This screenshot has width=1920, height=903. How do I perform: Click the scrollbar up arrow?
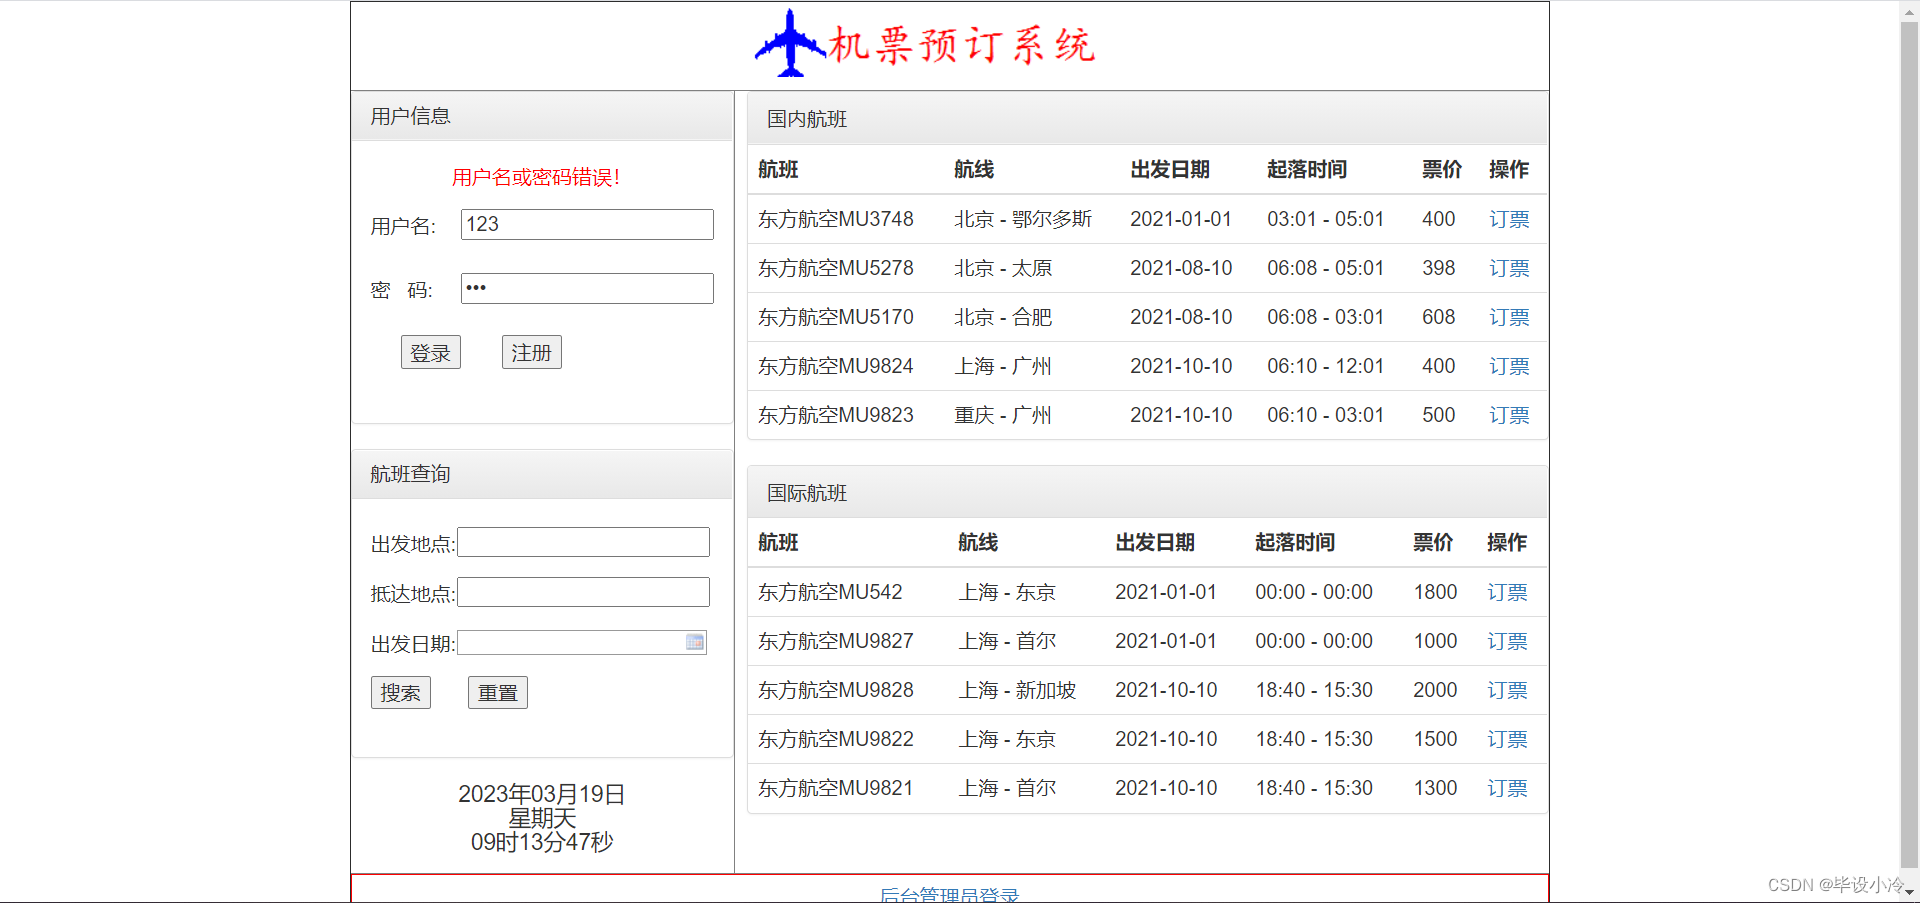[1908, 10]
